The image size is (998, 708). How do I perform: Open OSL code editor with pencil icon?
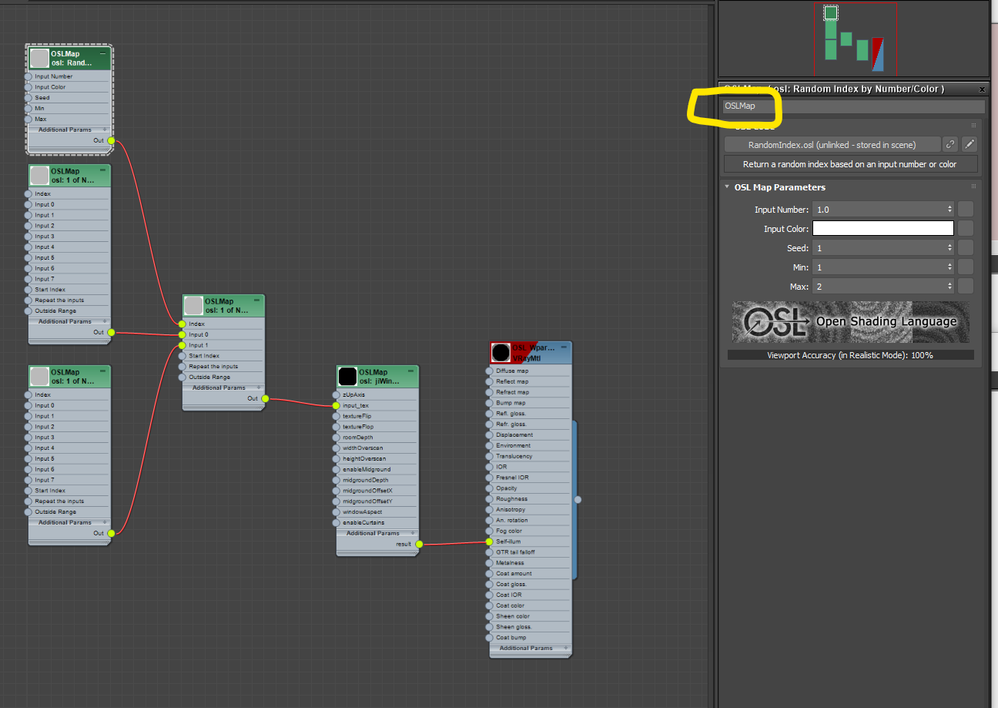pyautogui.click(x=969, y=145)
